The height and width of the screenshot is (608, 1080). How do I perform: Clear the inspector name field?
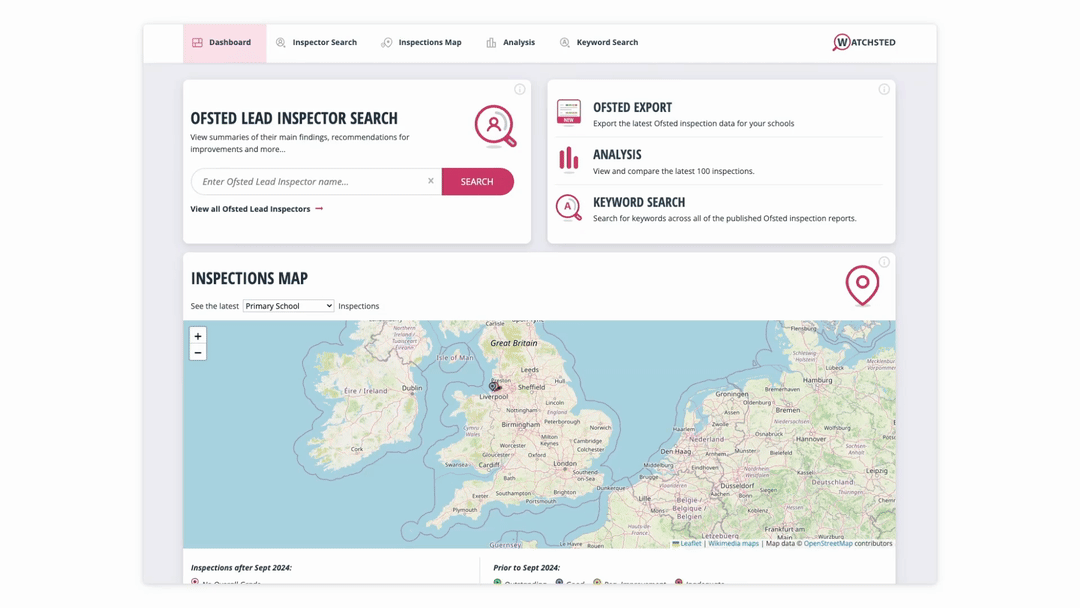(x=431, y=181)
